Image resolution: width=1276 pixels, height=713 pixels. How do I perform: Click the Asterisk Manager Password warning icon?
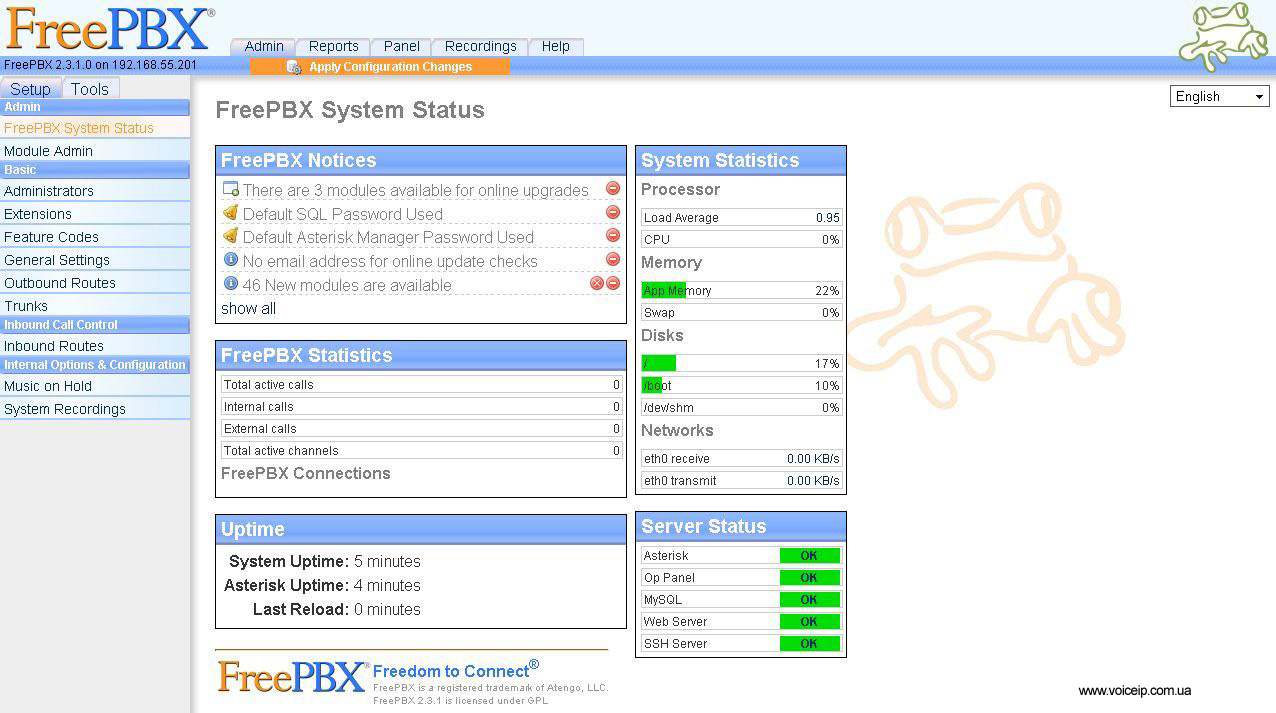click(x=231, y=236)
